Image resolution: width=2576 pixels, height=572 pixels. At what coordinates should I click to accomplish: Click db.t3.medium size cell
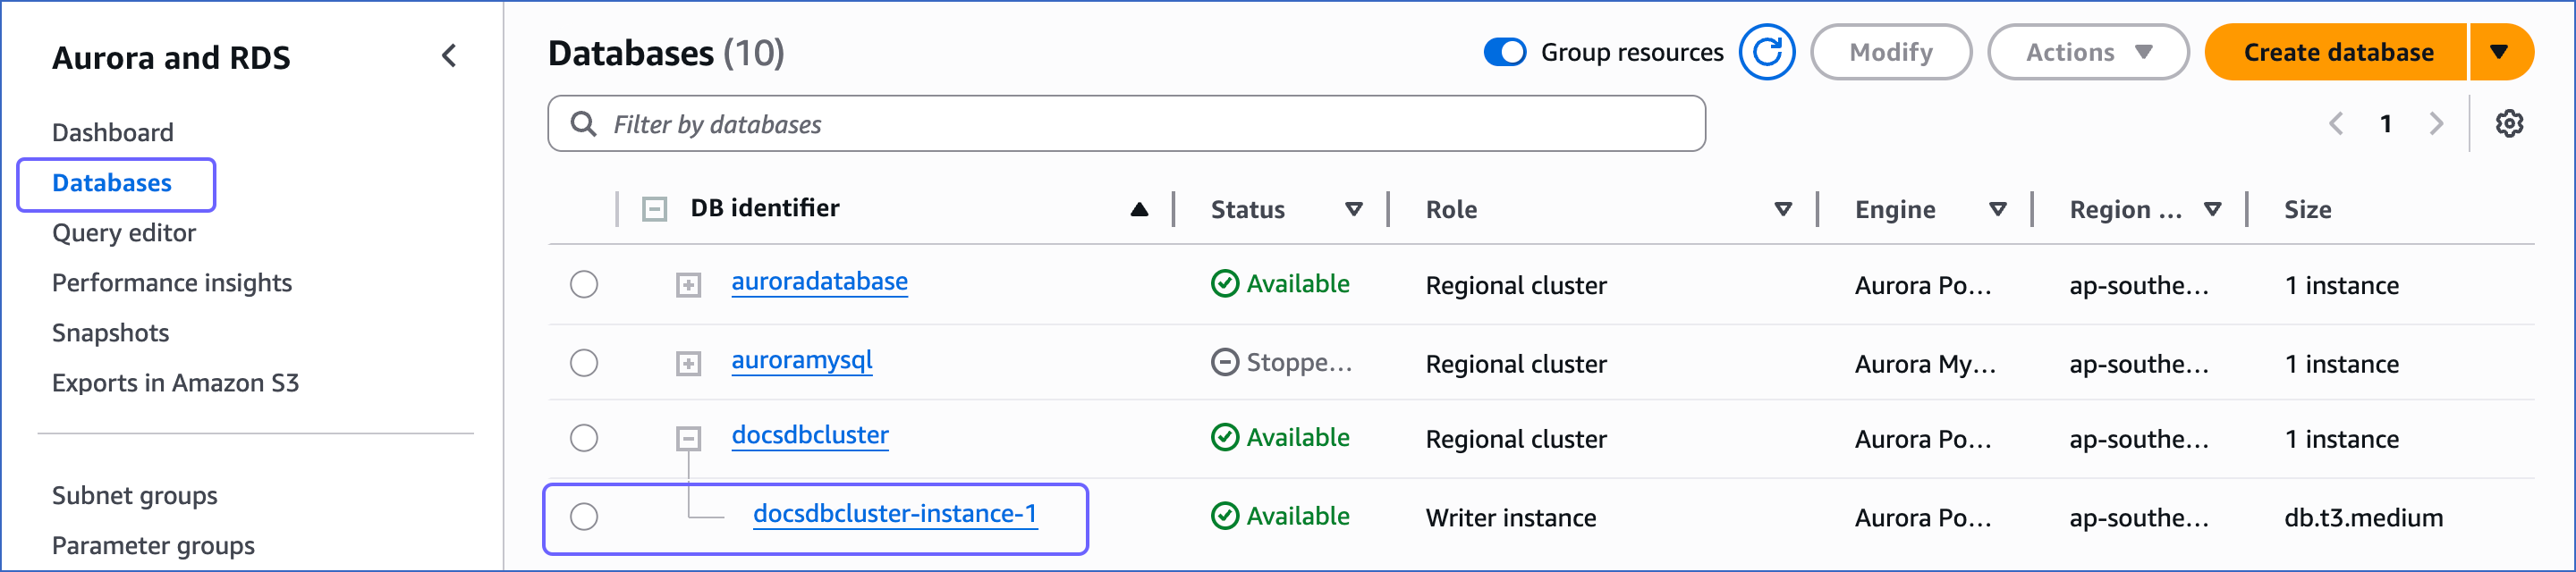tap(2364, 517)
